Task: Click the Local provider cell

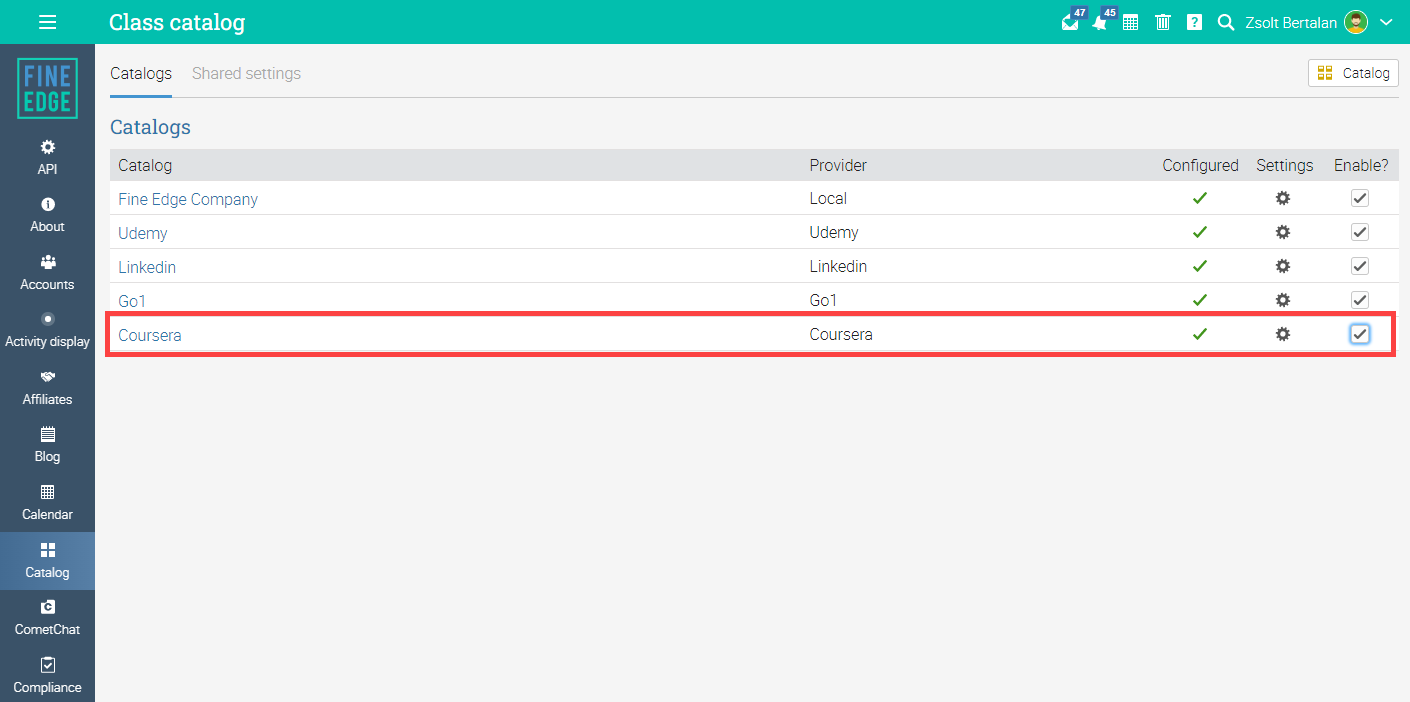Action: click(x=828, y=198)
